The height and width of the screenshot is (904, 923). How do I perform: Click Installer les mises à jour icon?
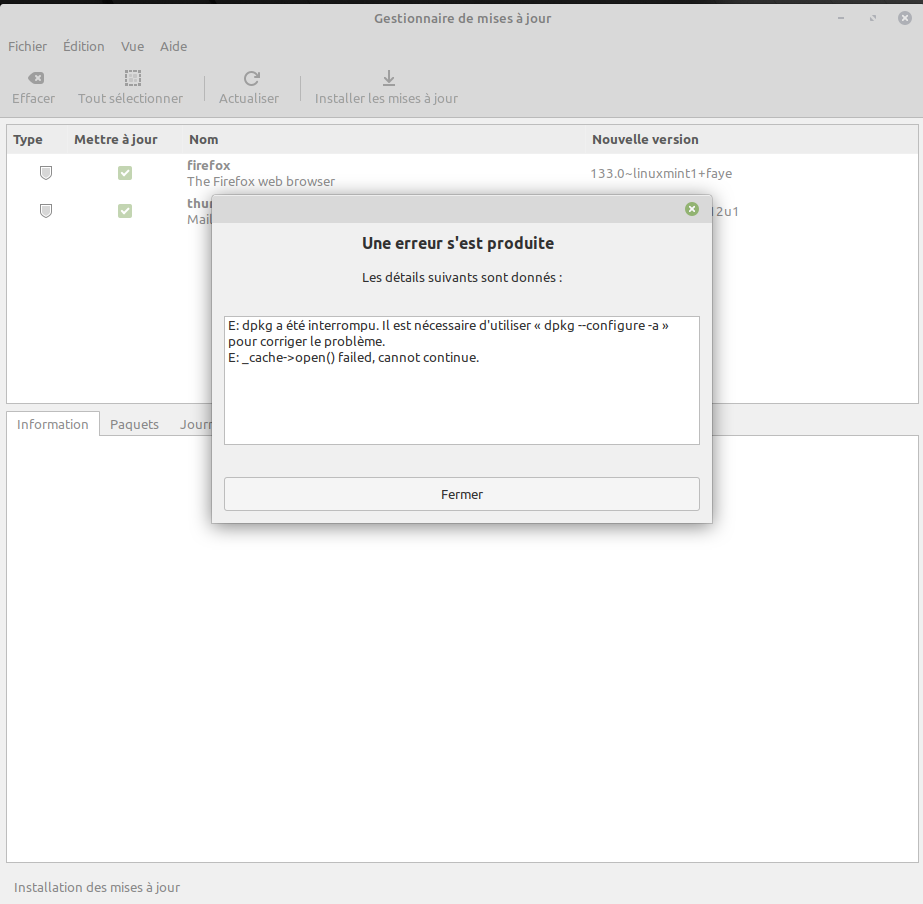tap(388, 78)
